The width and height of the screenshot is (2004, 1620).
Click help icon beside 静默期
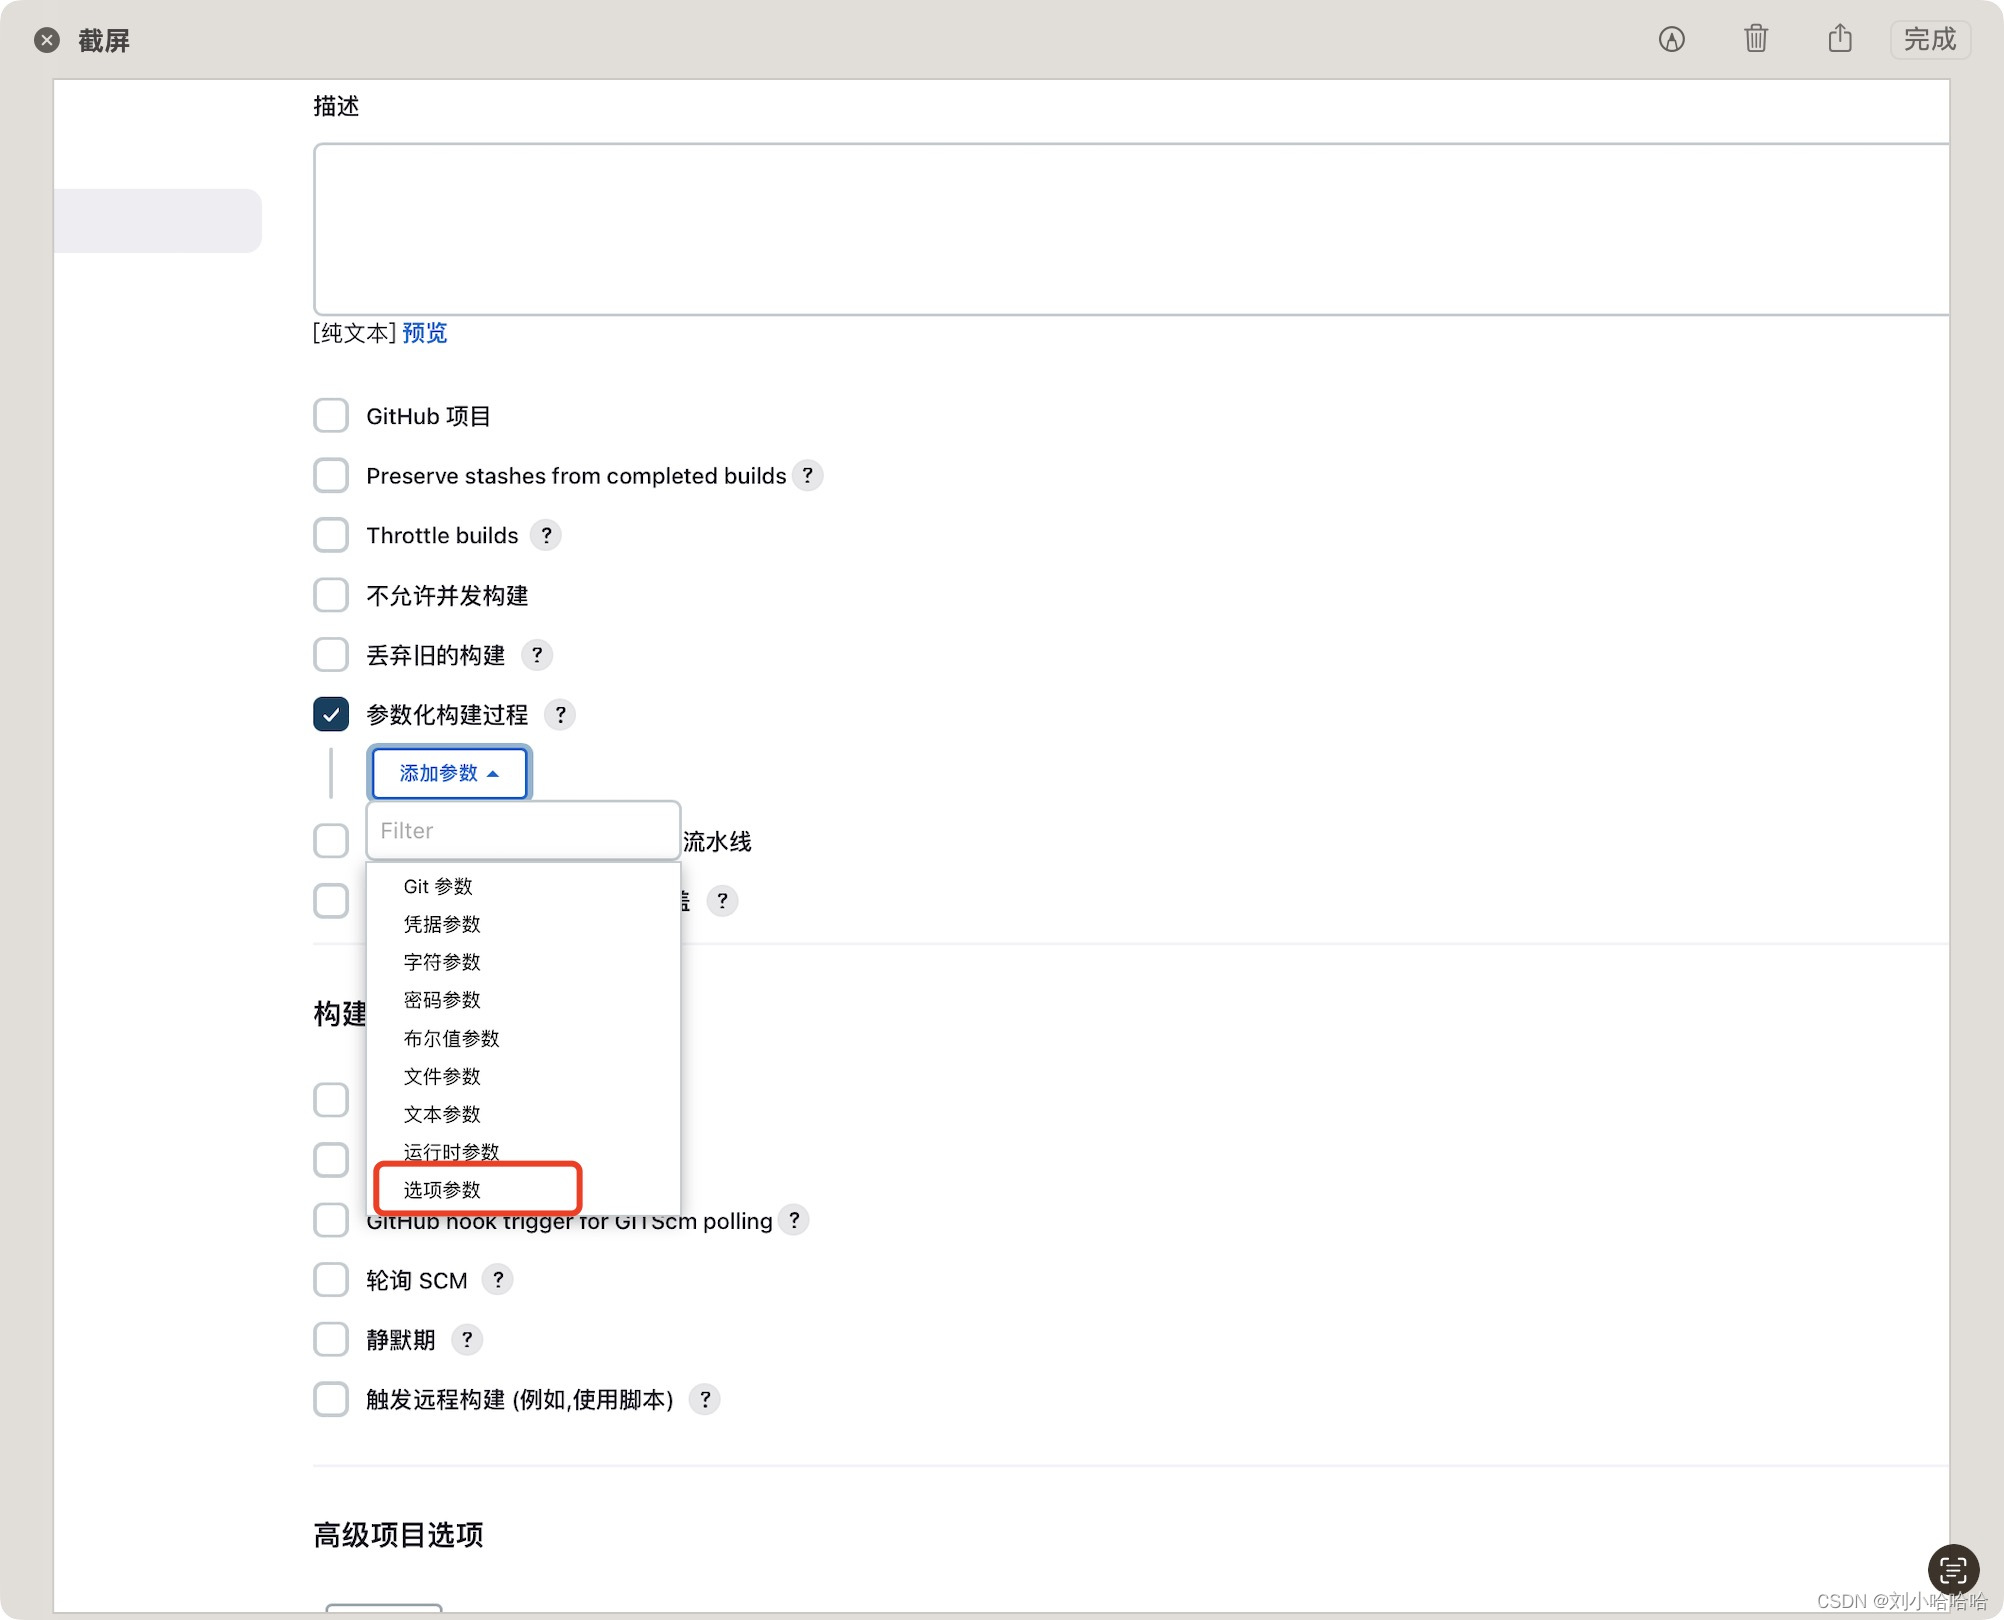tap(467, 1340)
